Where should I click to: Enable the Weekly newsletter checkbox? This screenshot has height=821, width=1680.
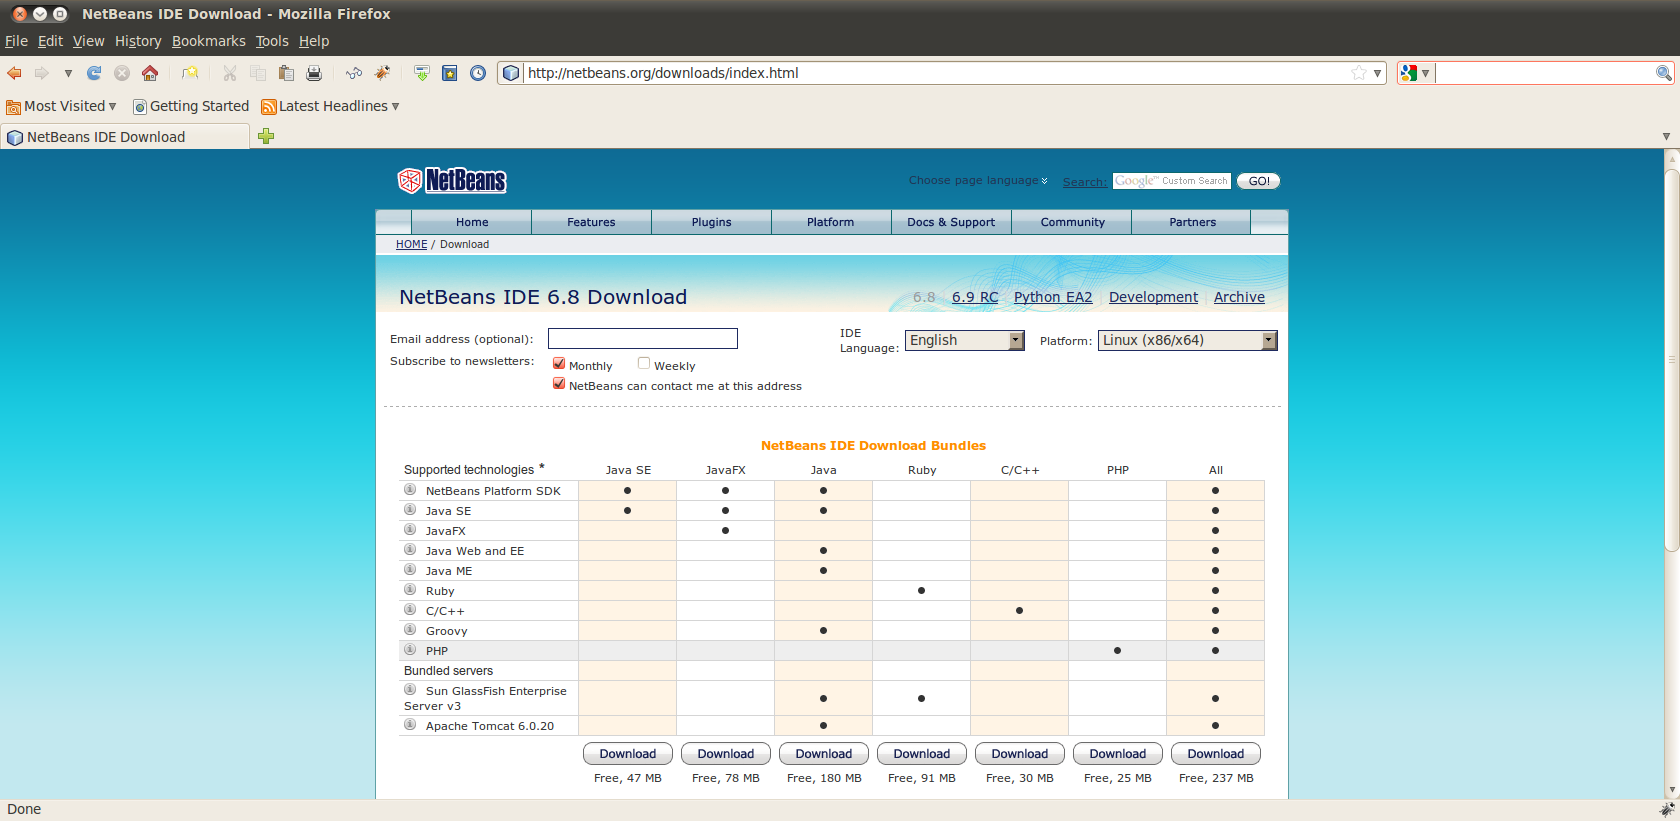(x=644, y=364)
